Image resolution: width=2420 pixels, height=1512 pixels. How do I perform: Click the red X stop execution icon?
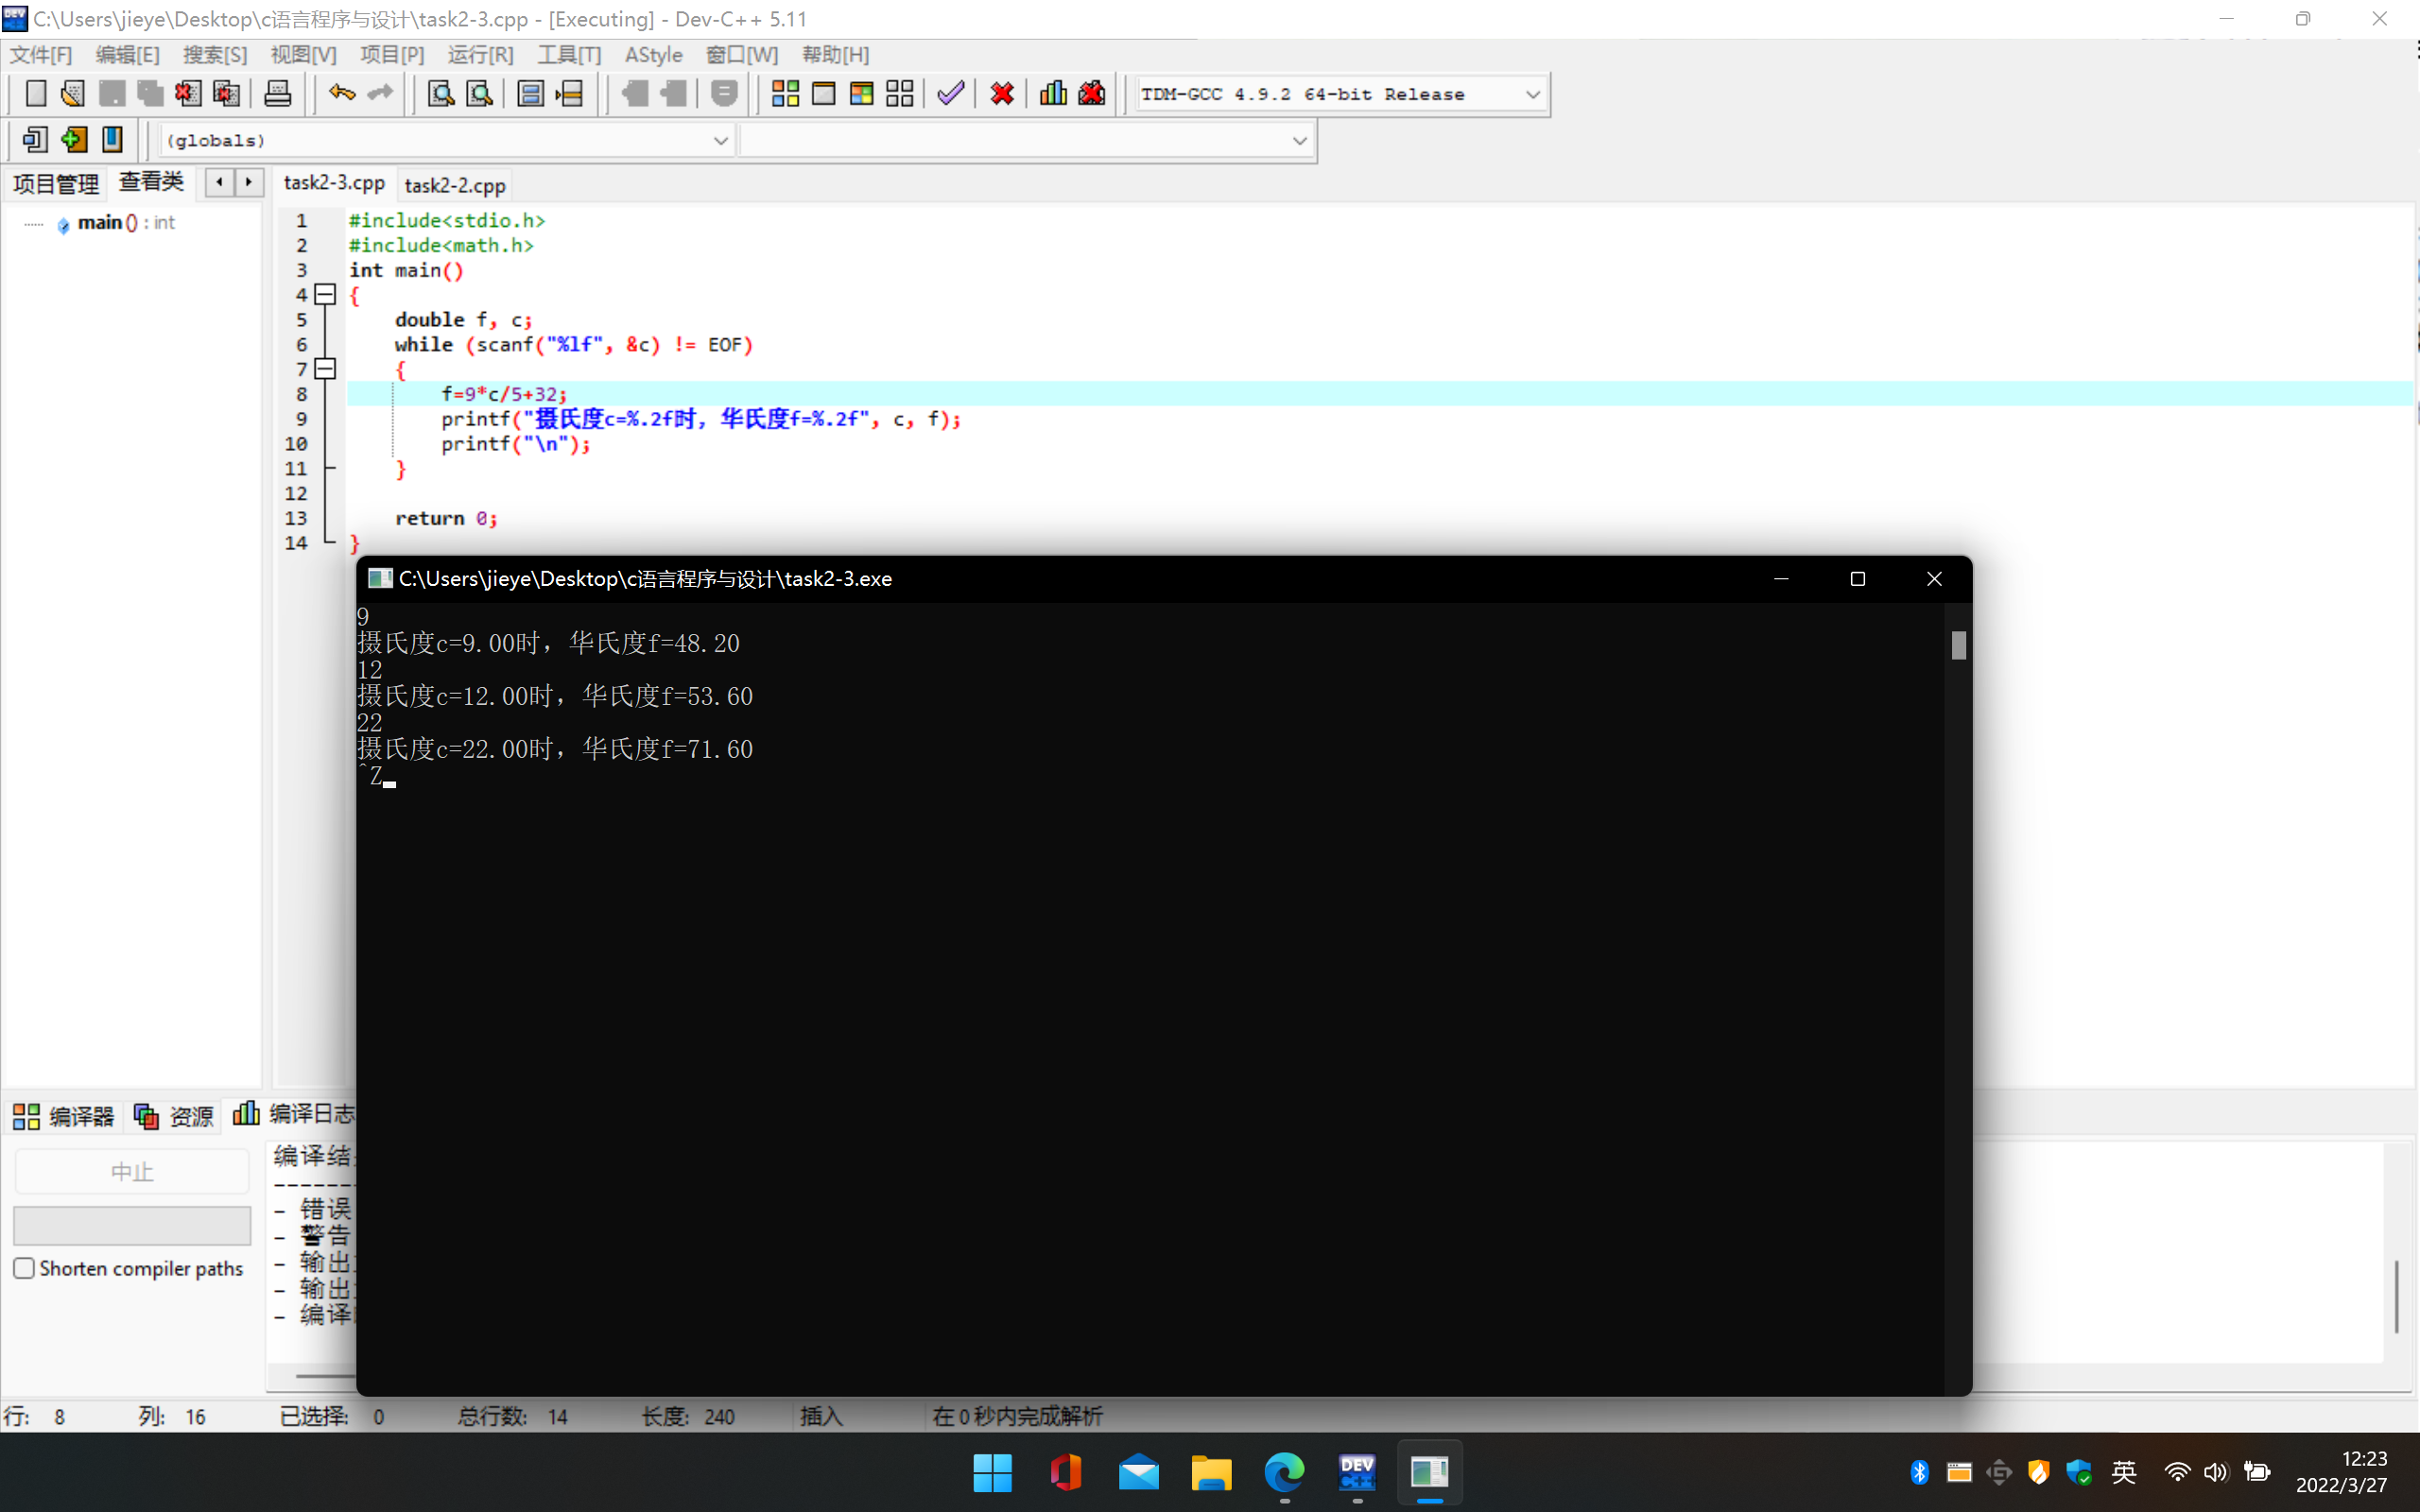tap(1002, 94)
